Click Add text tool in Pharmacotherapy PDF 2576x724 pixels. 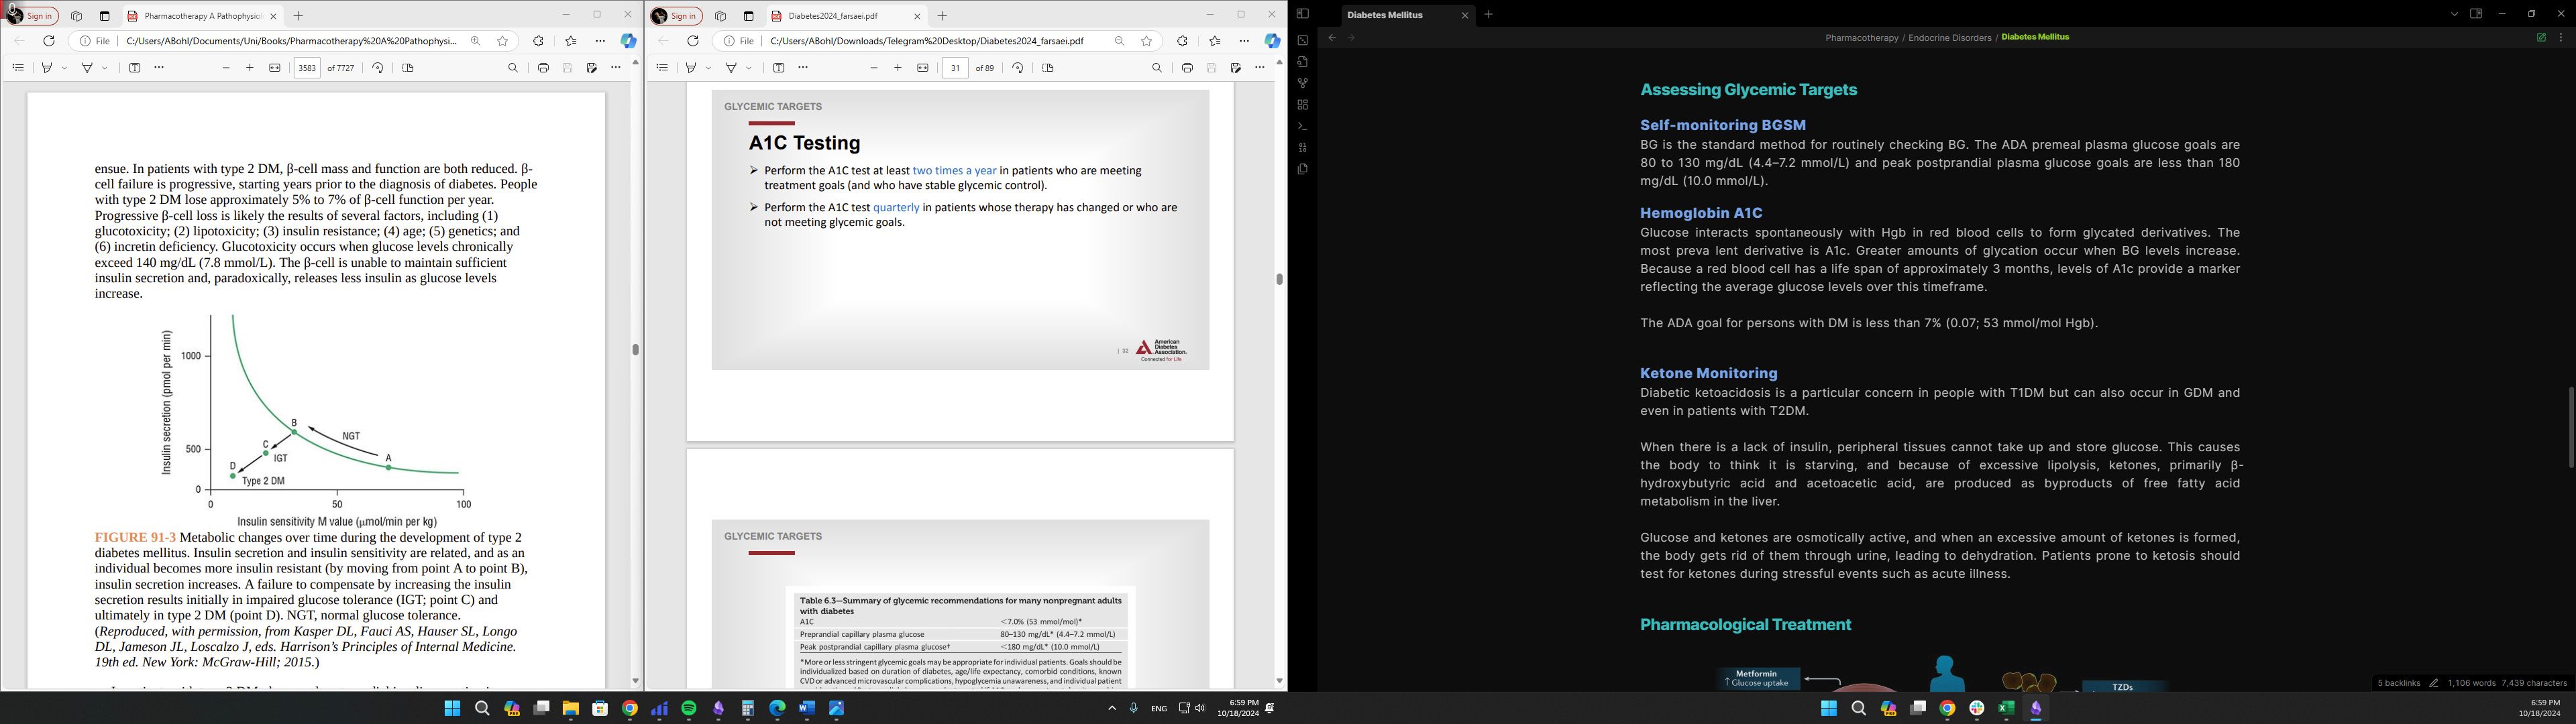tap(135, 68)
